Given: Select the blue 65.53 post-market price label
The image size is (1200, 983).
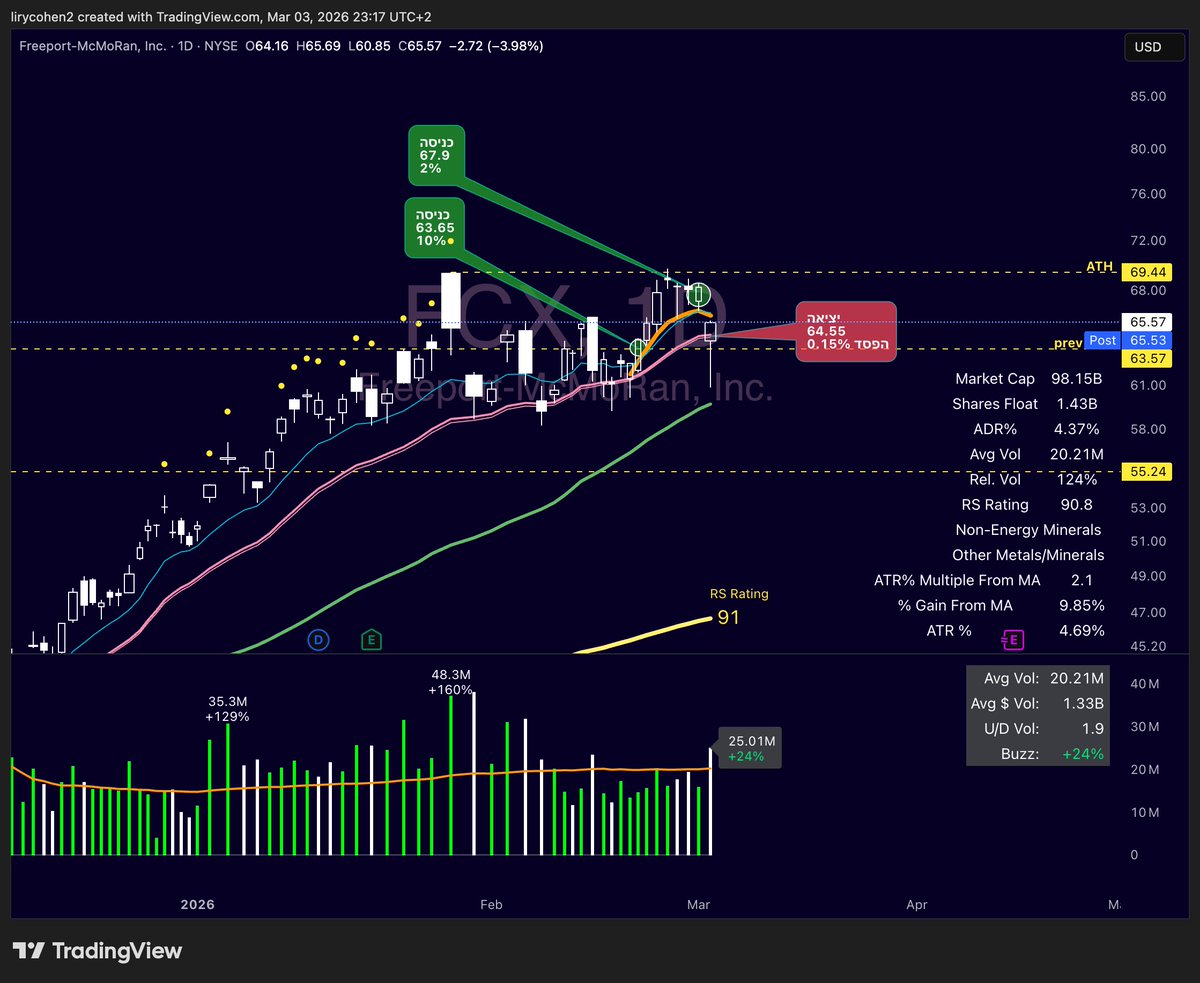Looking at the screenshot, I should 1145,341.
